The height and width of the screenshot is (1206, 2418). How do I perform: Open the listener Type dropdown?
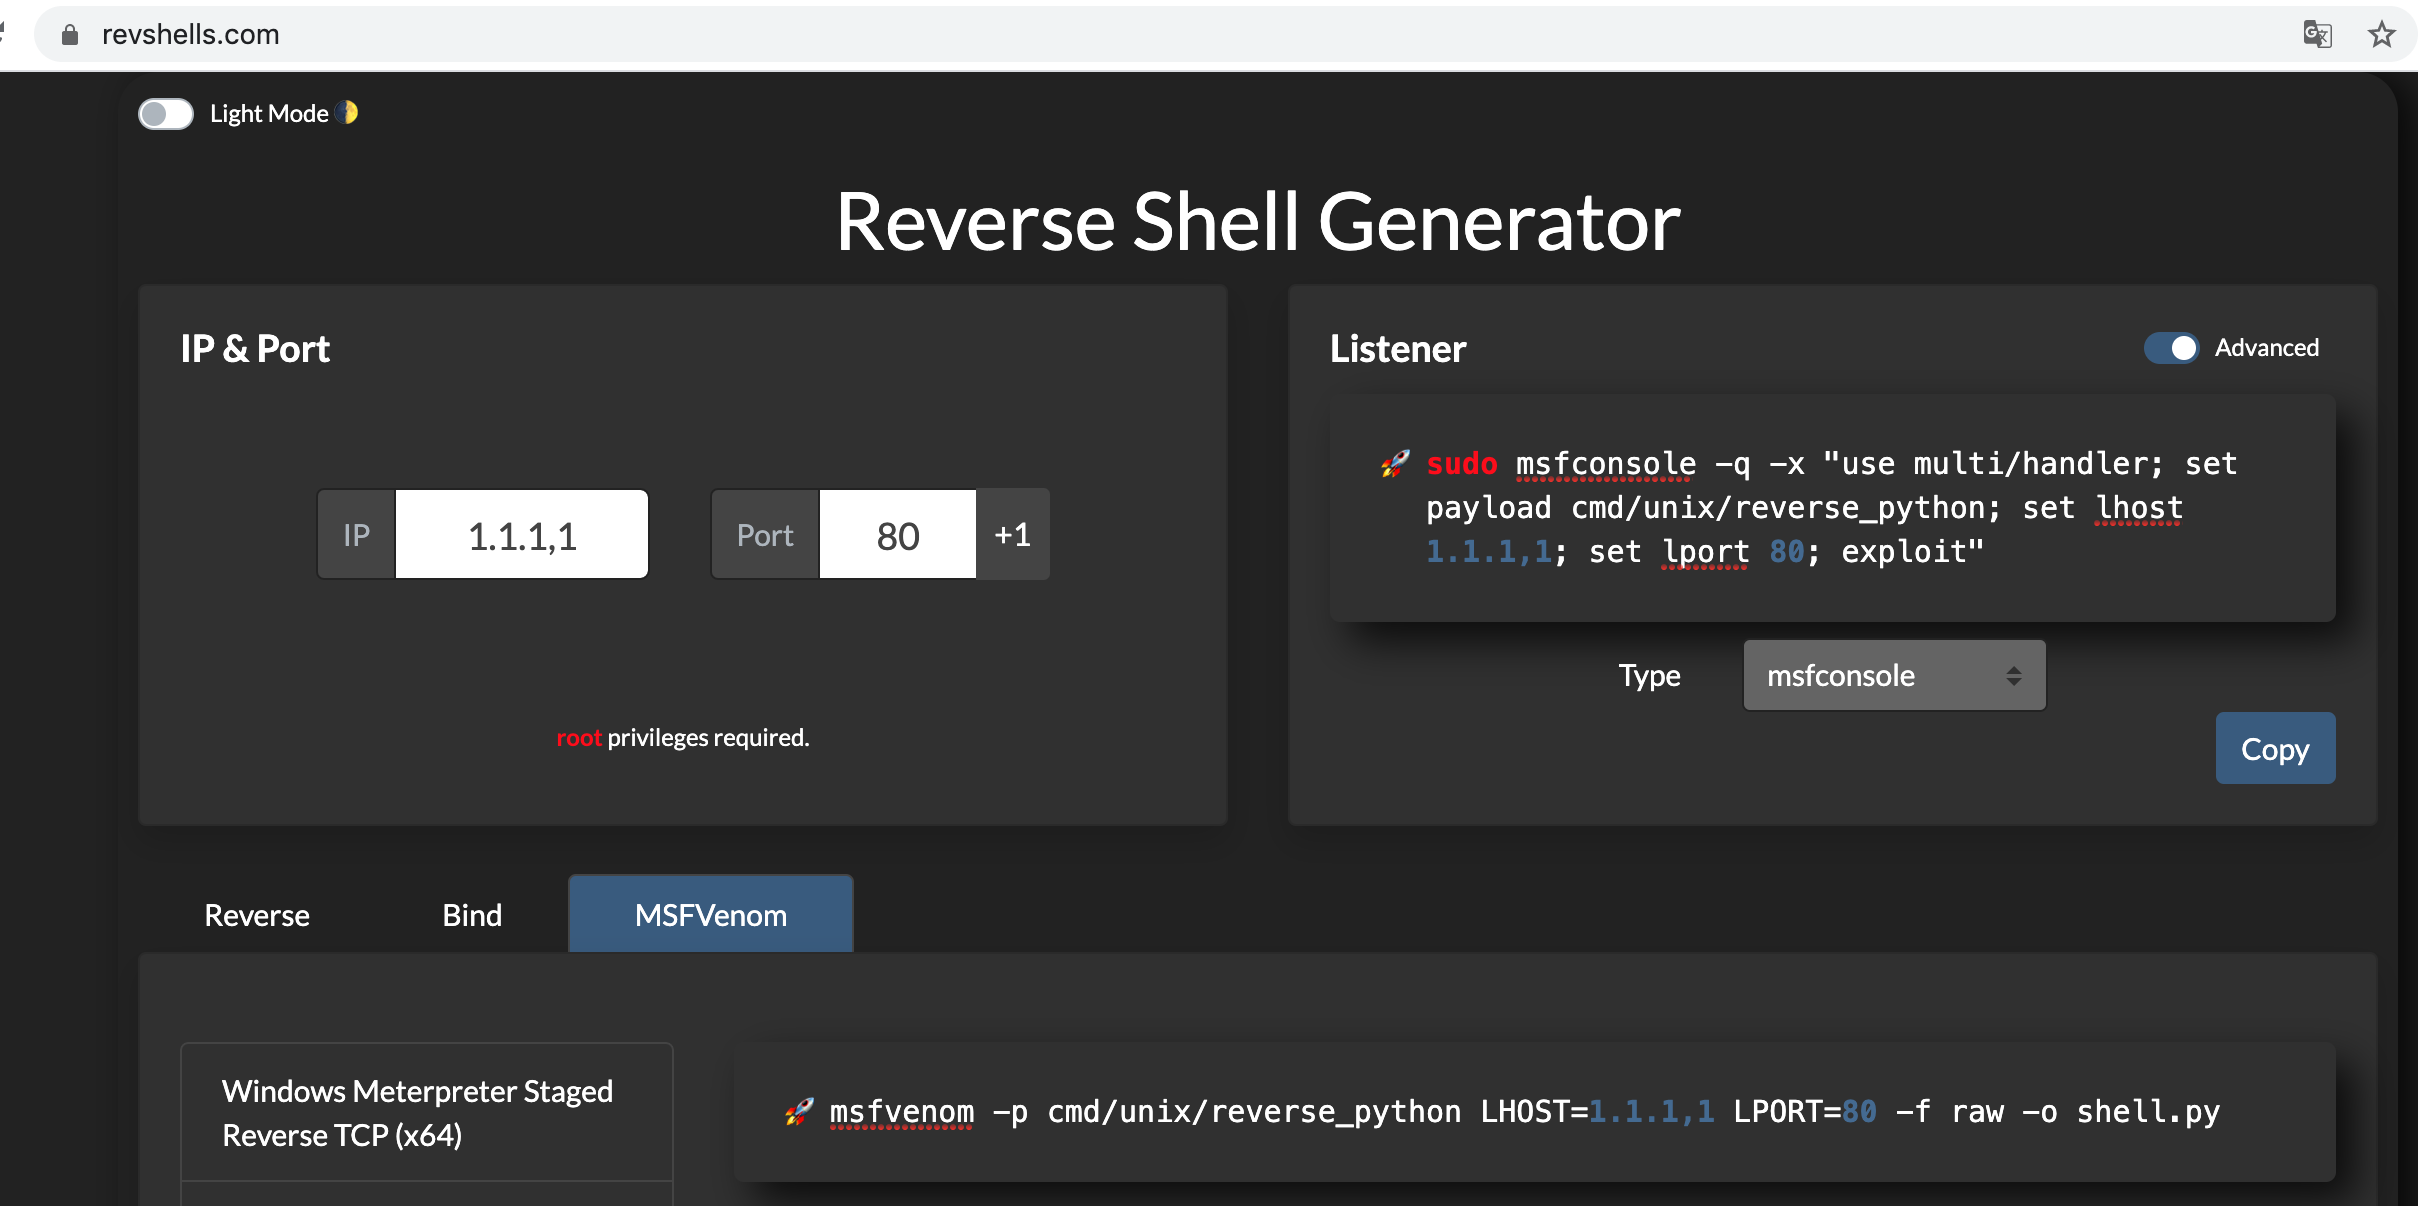click(1893, 676)
